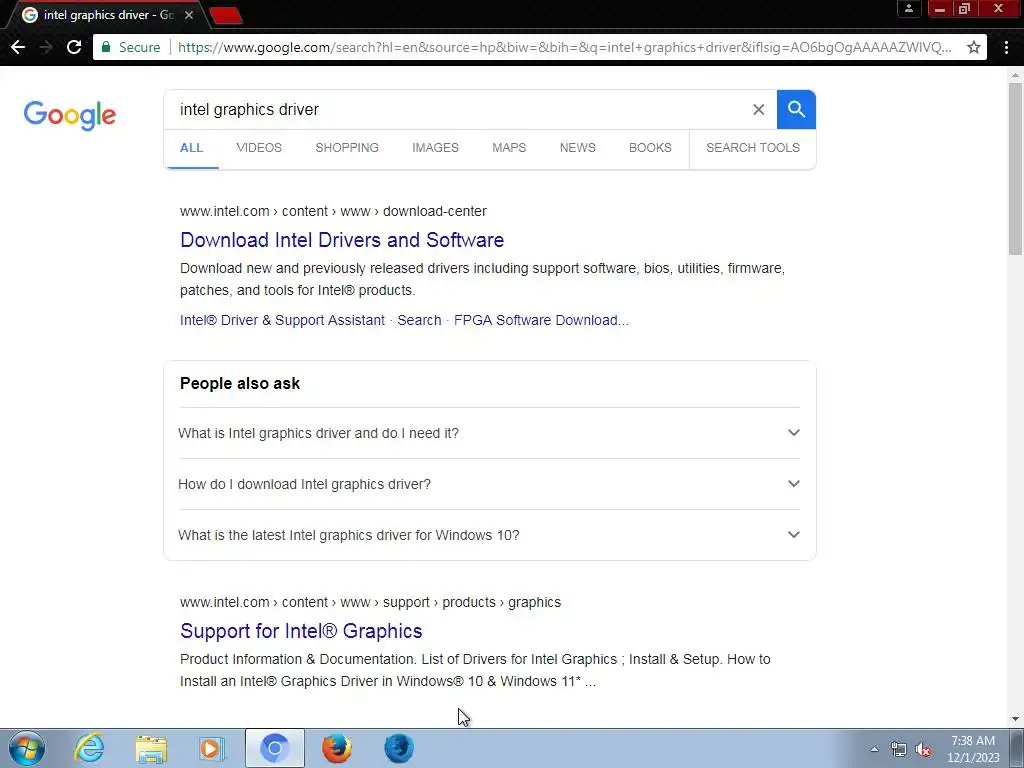Open 'Download Intel Drivers and Software' result
Screen dimensions: 1024x768
[342, 240]
